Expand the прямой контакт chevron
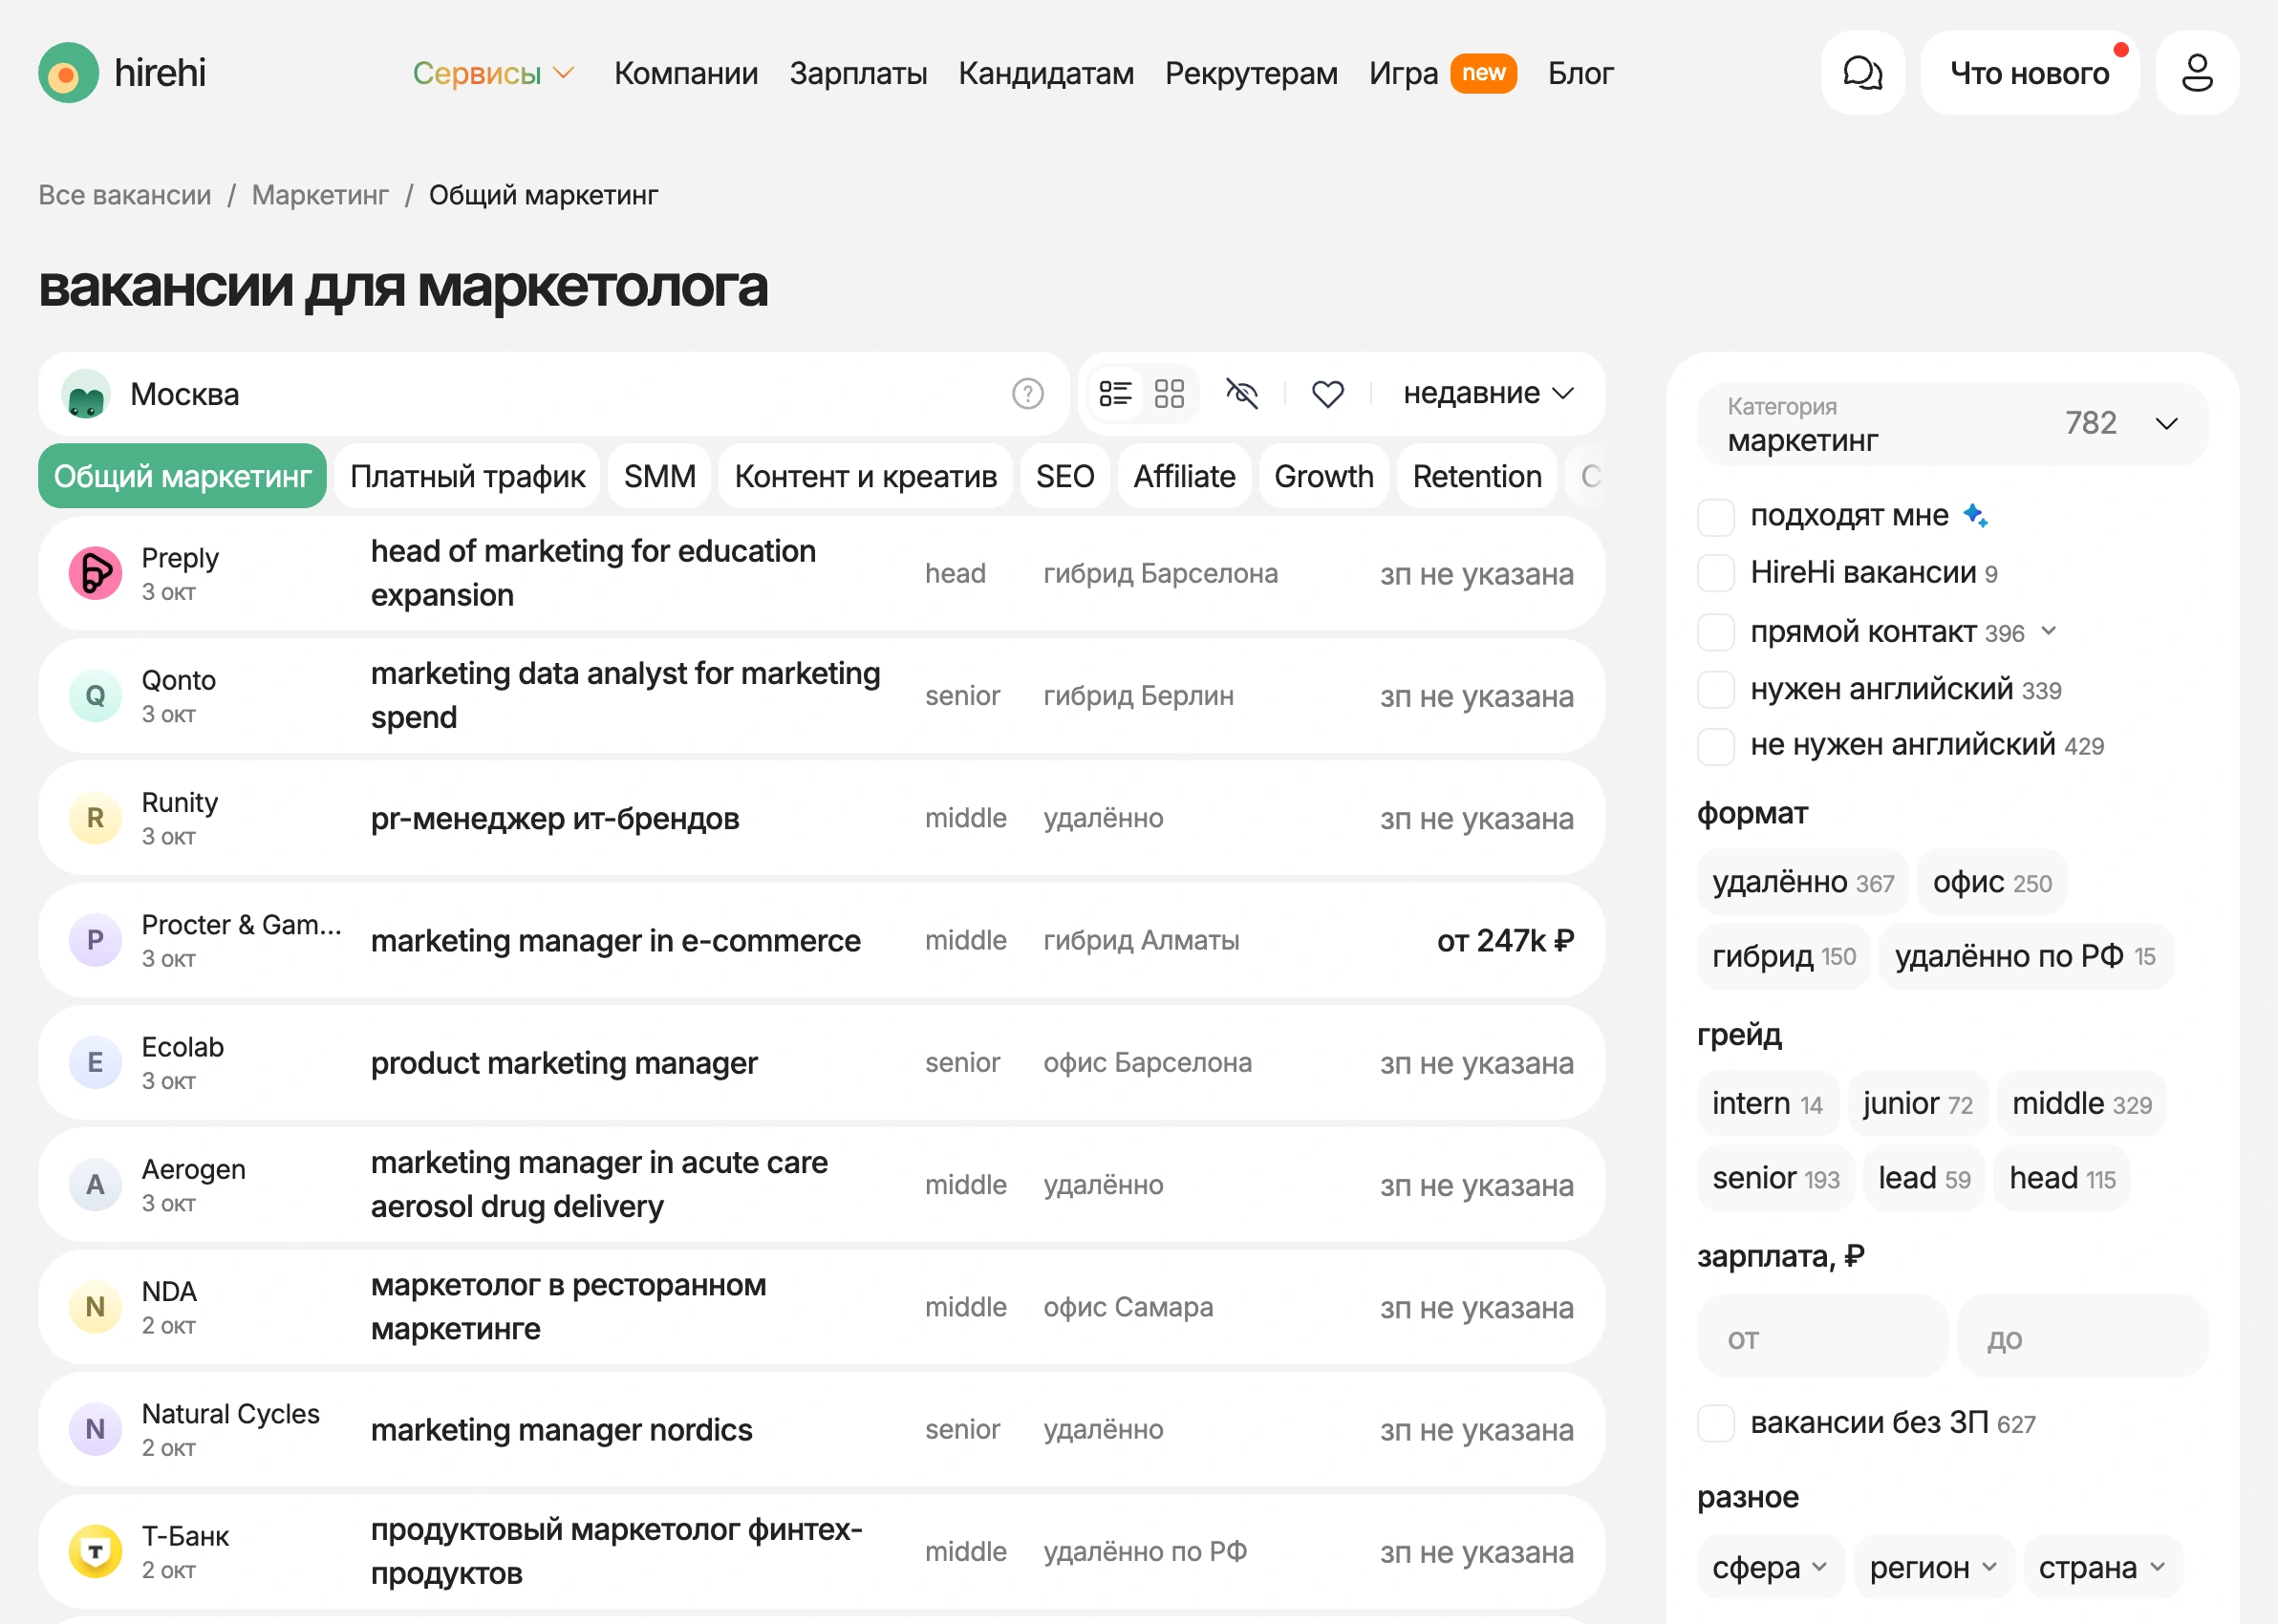The width and height of the screenshot is (2278, 1624). coord(2049,631)
